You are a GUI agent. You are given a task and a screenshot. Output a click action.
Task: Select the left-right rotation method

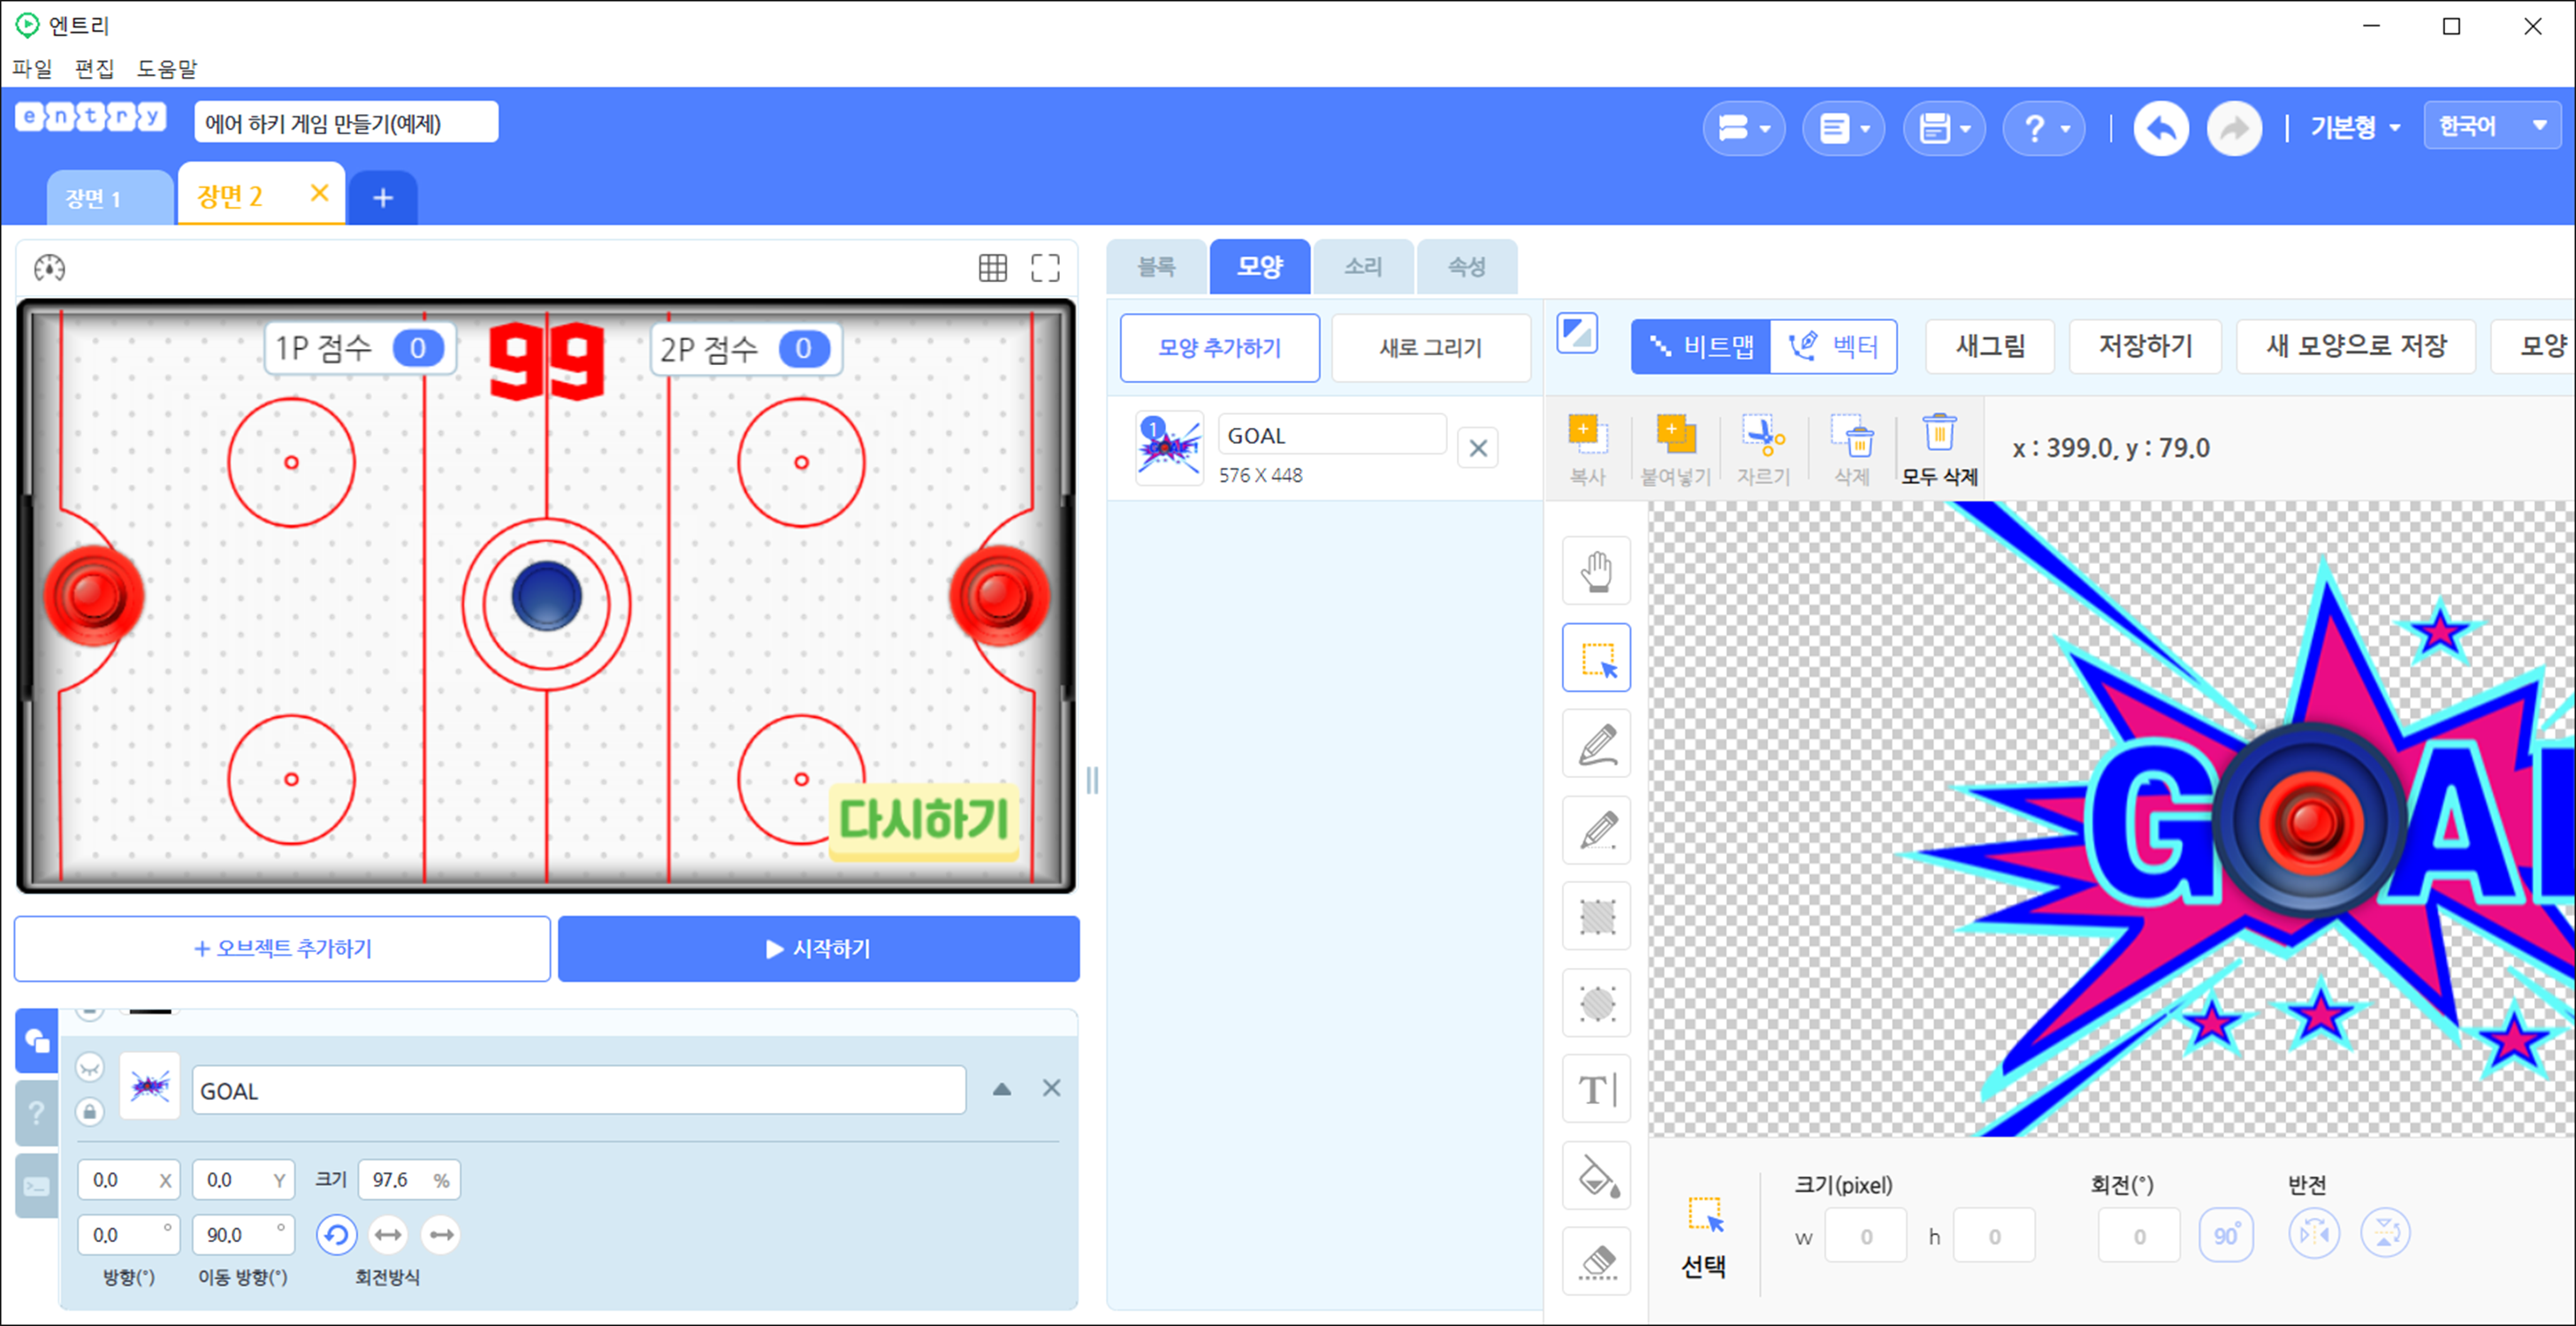pos(388,1235)
